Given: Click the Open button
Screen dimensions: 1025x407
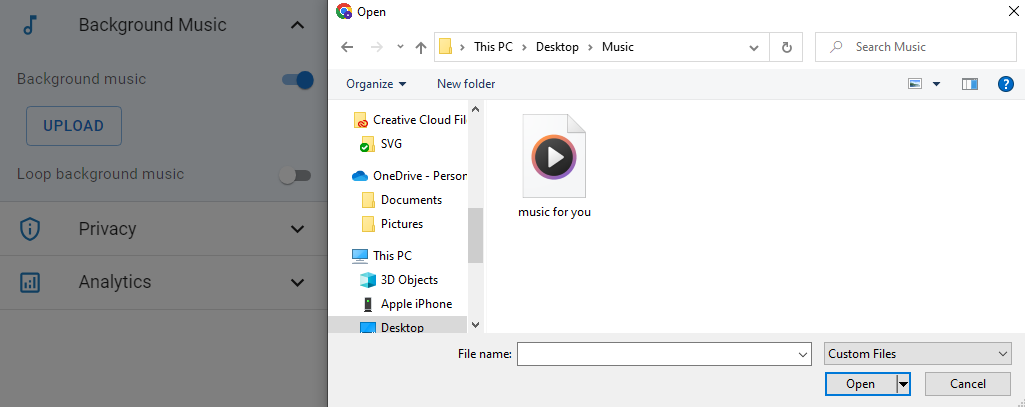Looking at the screenshot, I should coord(860,384).
